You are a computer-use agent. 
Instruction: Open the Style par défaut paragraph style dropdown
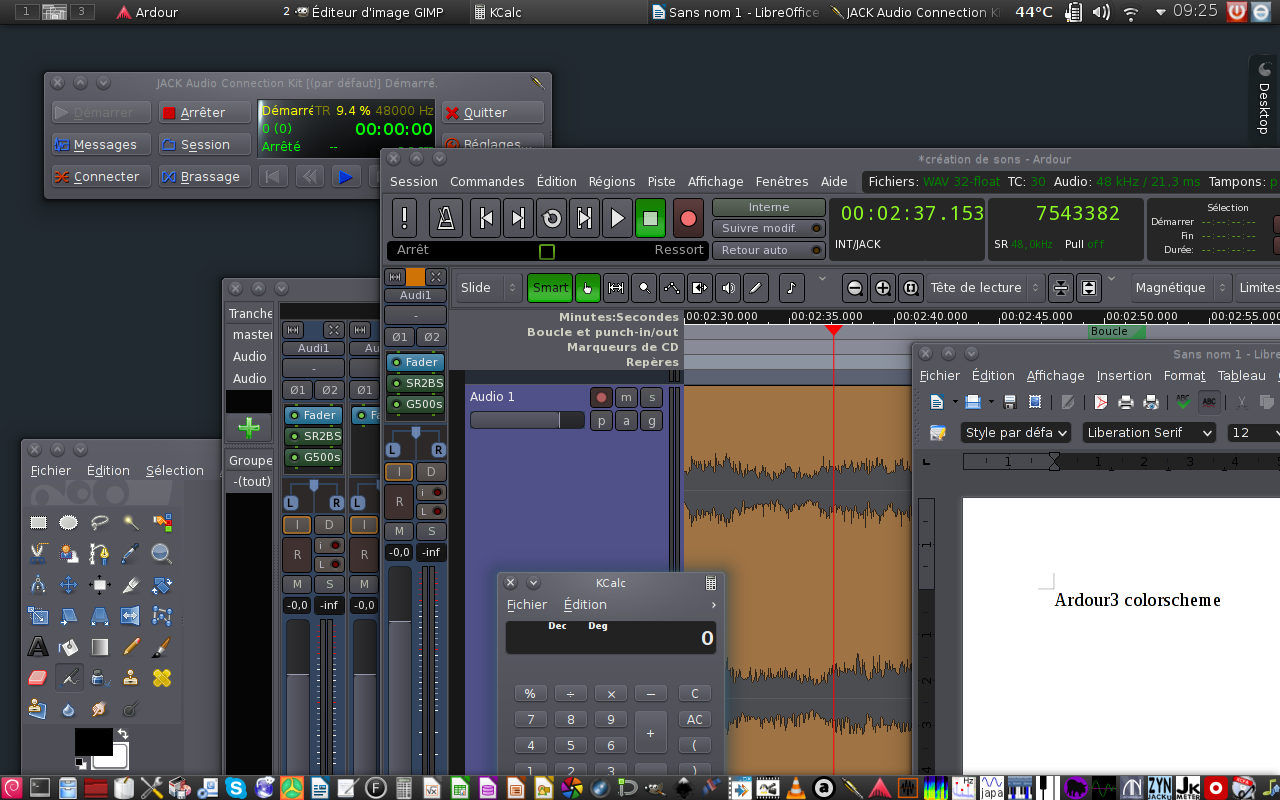[1016, 433]
